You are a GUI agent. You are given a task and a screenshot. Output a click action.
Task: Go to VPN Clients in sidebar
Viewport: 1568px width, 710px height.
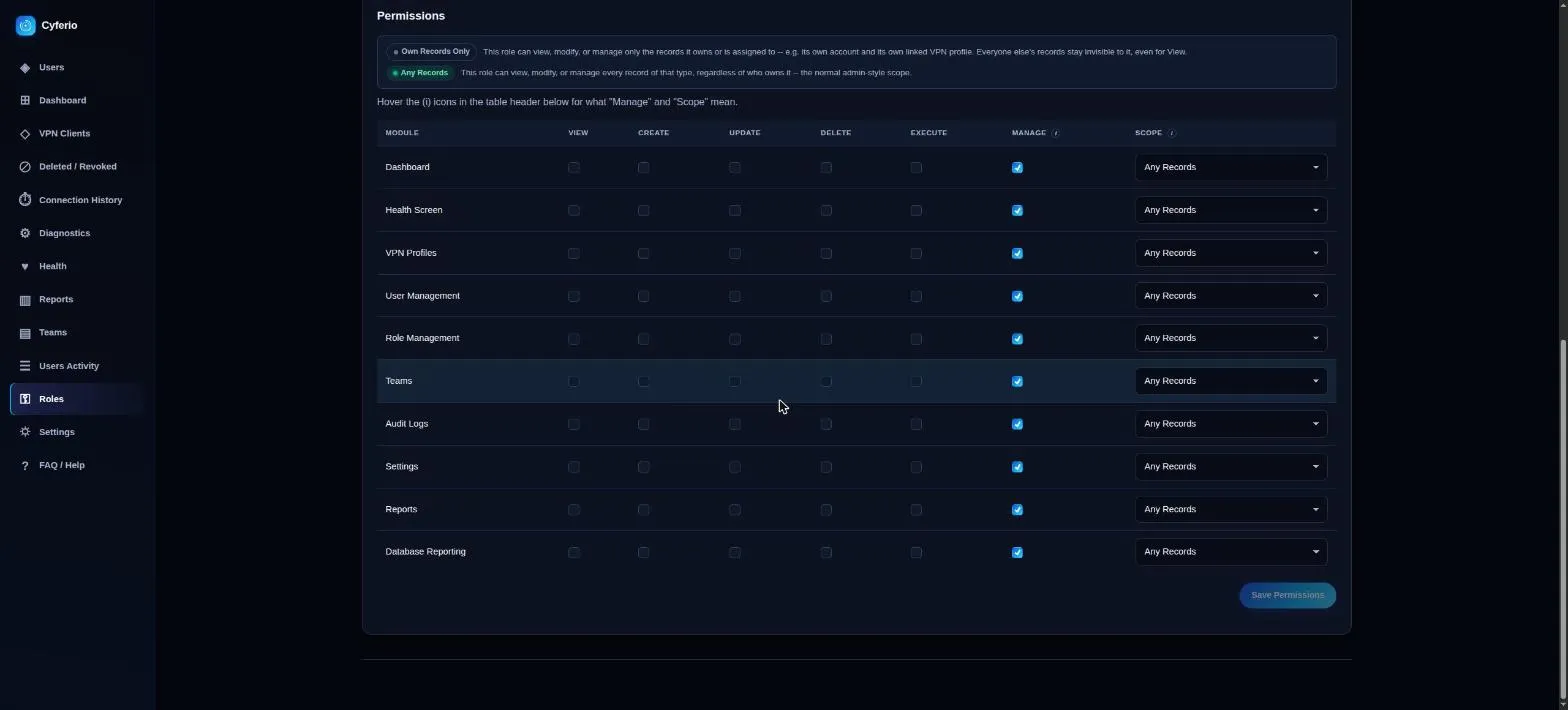(x=77, y=133)
